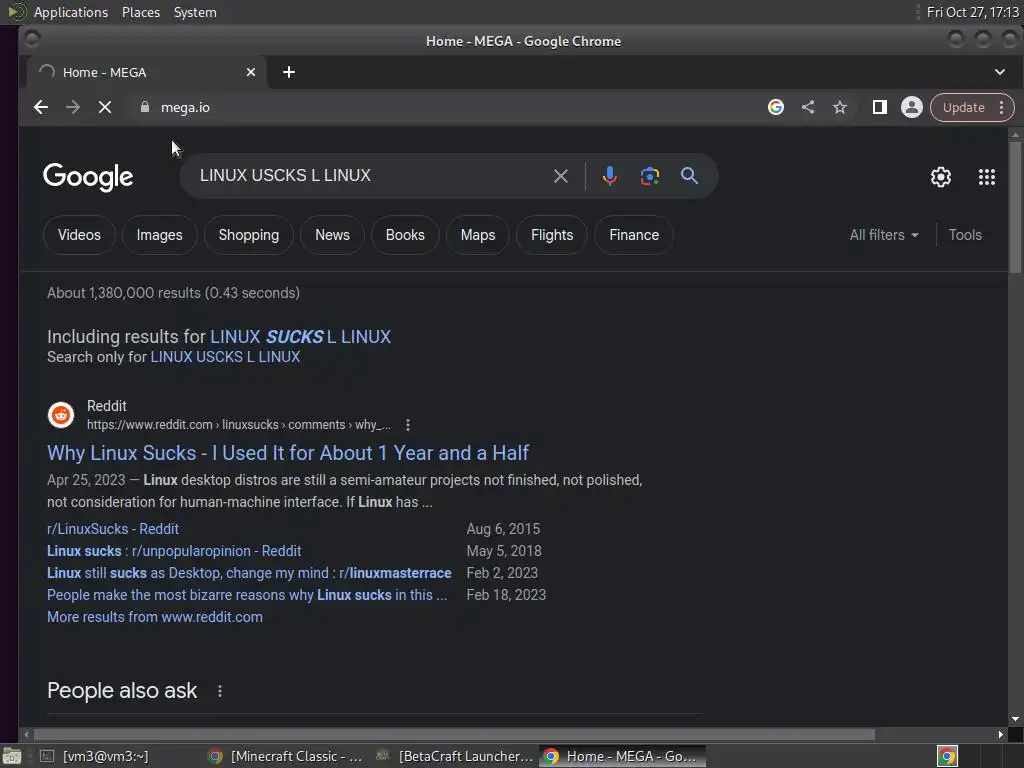This screenshot has width=1024, height=768.
Task: Open 'Why Linux Sucks' result title
Action: 288,453
